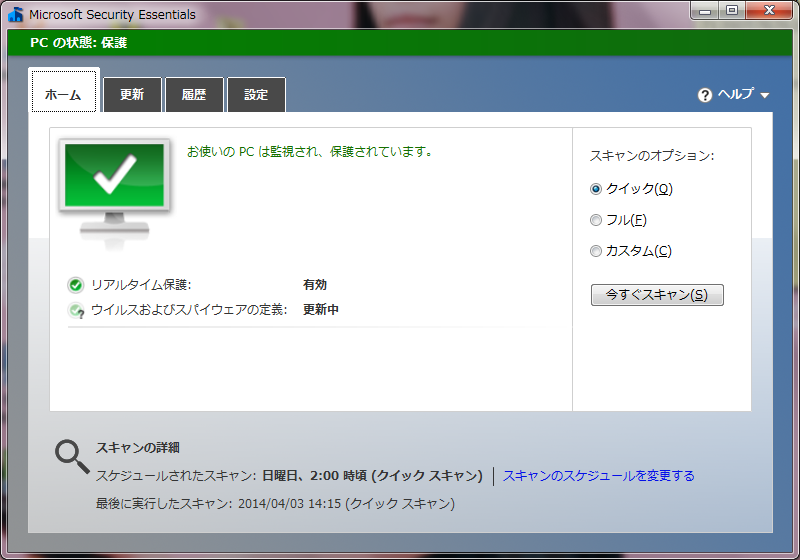
Task: Click the magnifier icon beside スキャンの詳細
Action: (x=72, y=457)
